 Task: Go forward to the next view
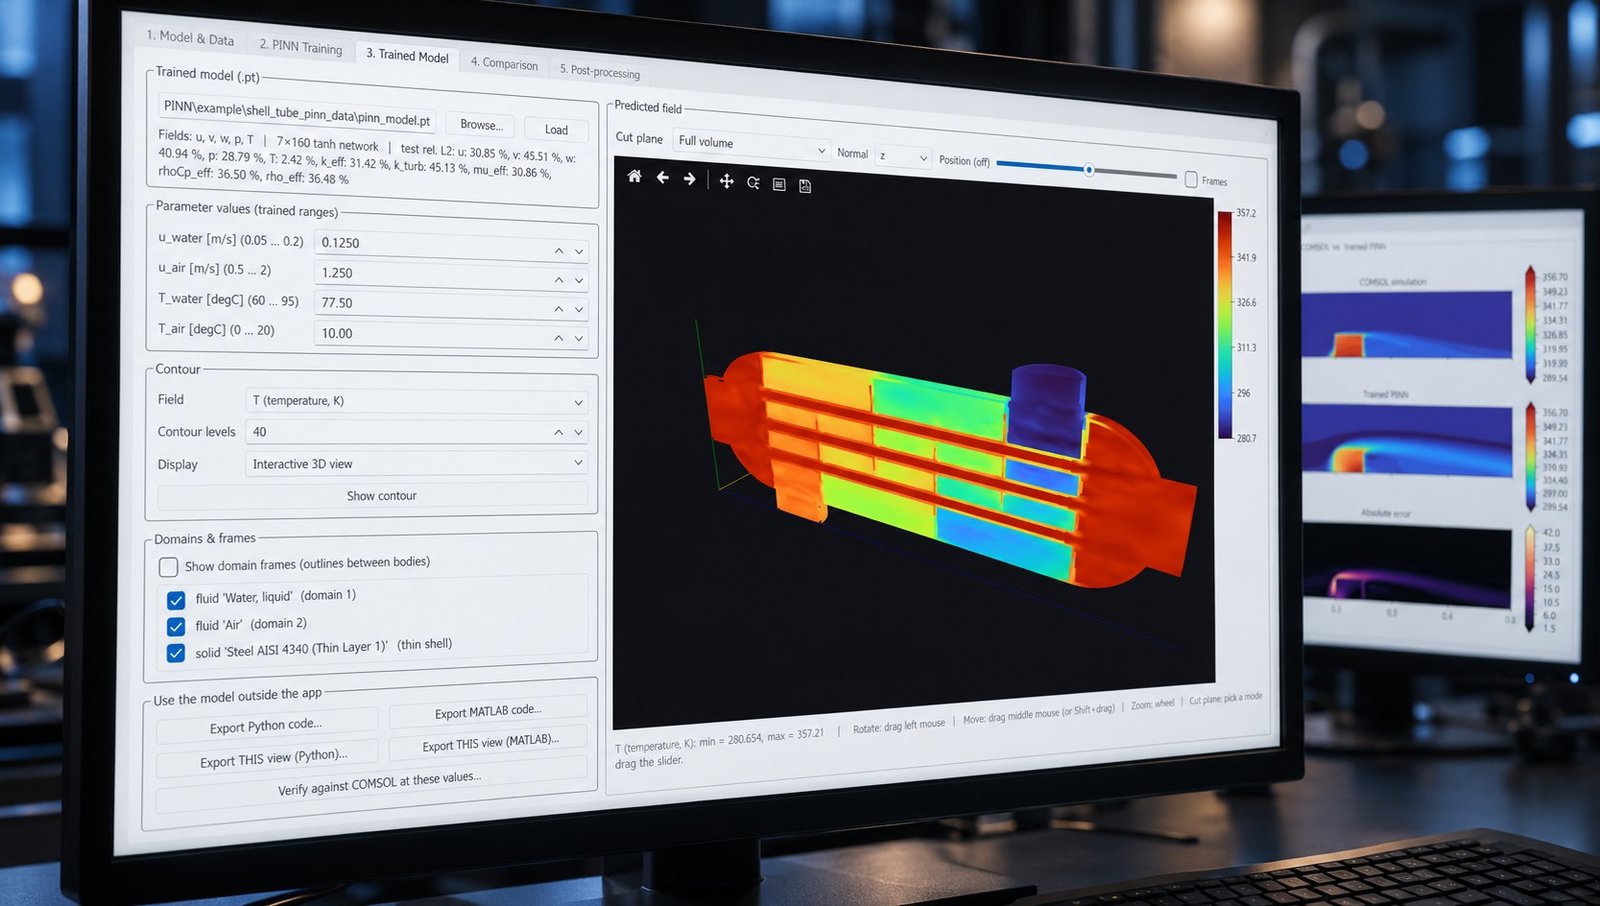point(689,179)
